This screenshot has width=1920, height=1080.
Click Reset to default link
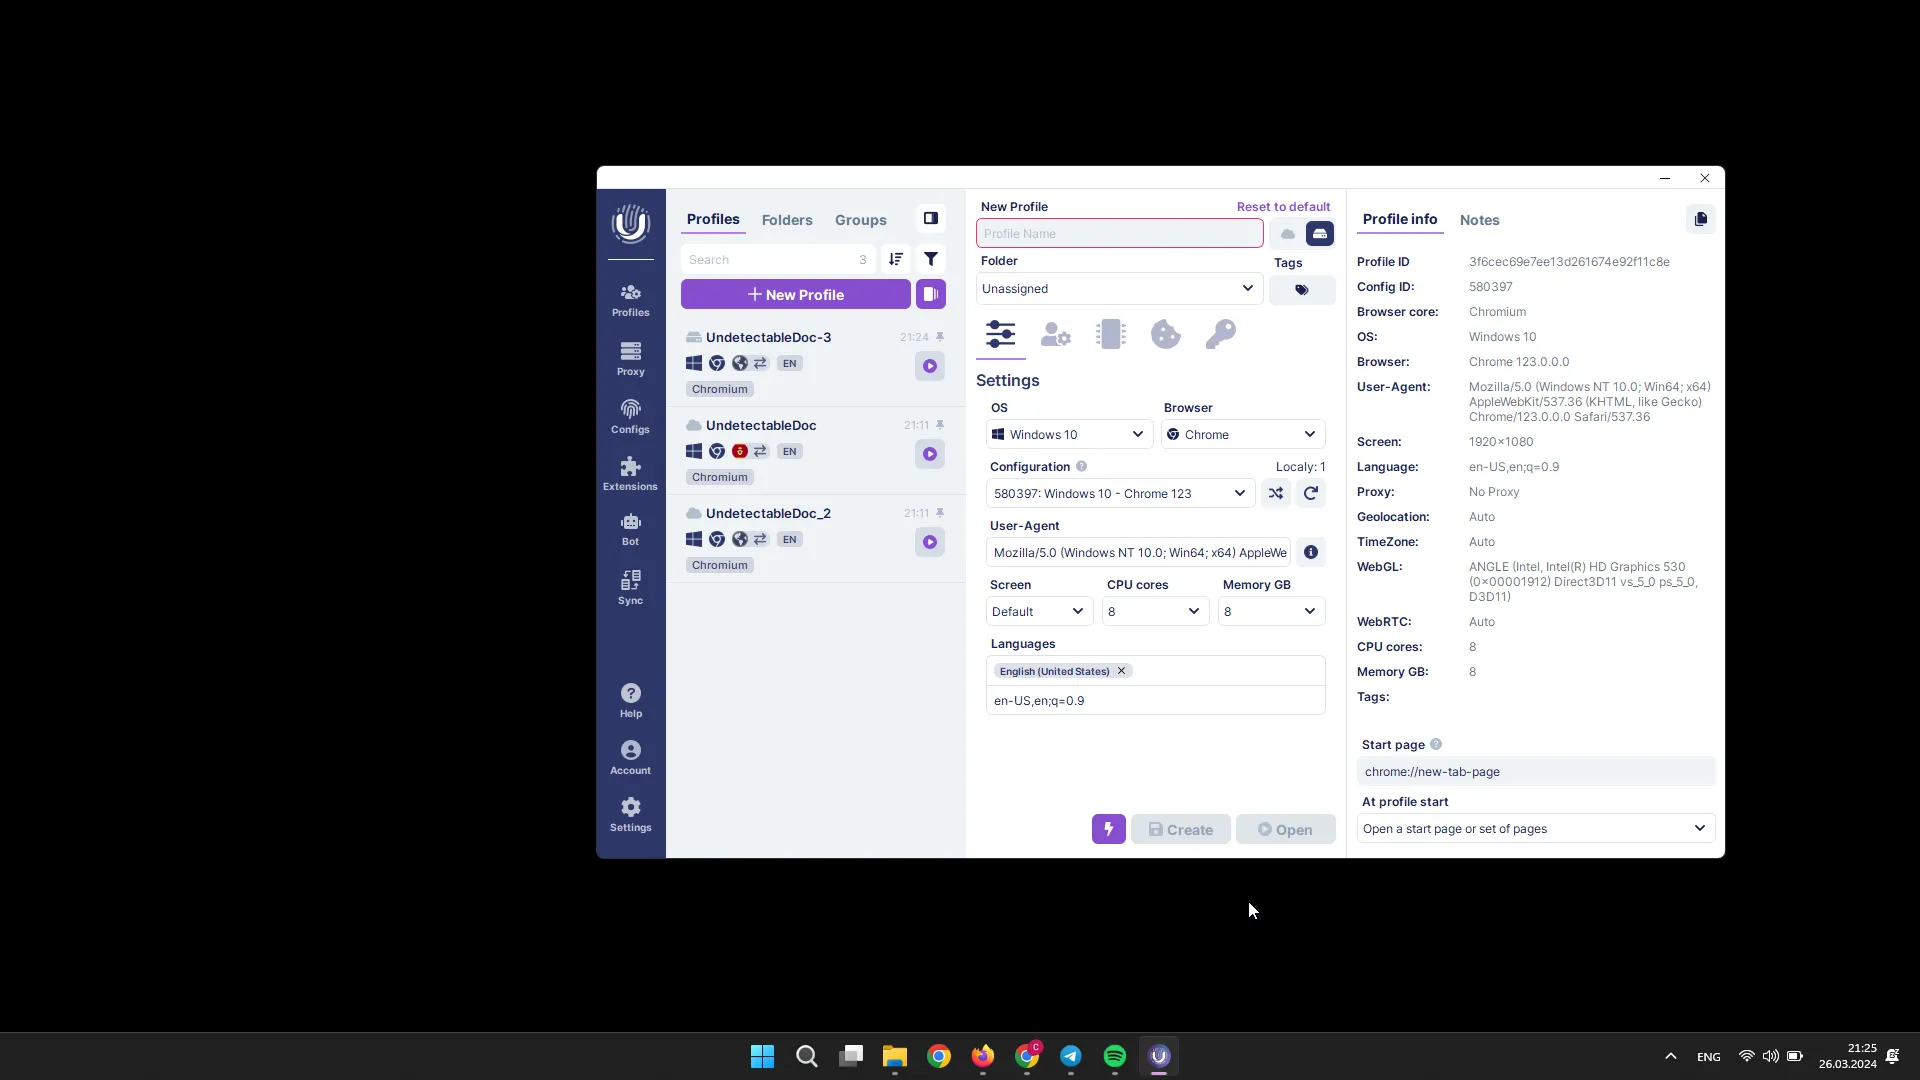pyautogui.click(x=1283, y=207)
